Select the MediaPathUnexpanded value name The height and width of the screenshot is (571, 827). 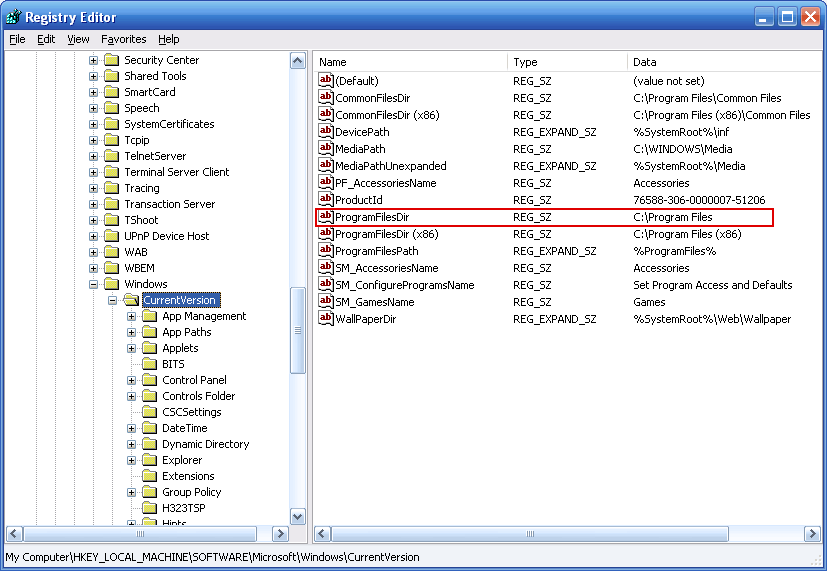click(391, 166)
